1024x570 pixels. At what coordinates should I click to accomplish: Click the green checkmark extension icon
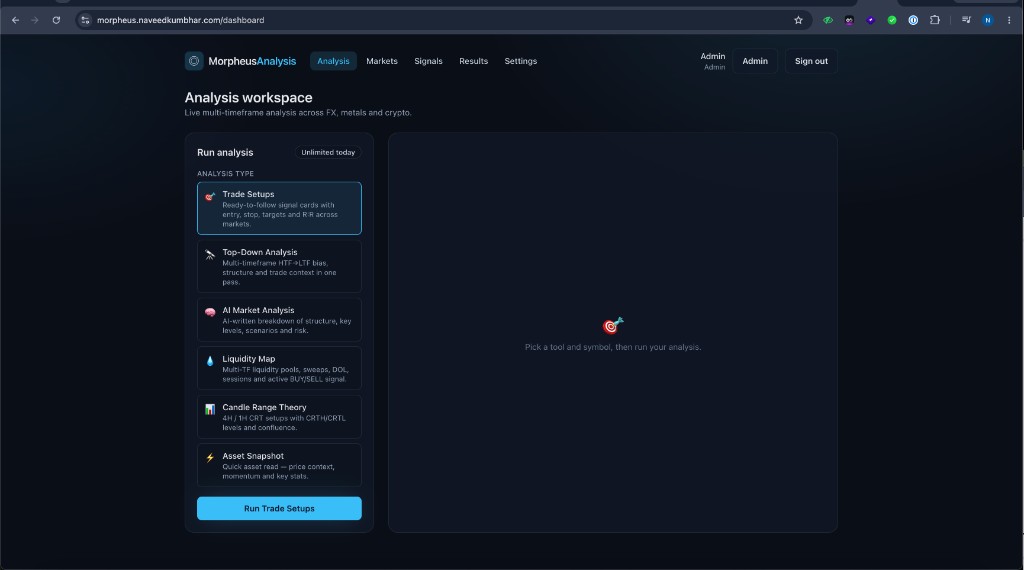coord(891,20)
